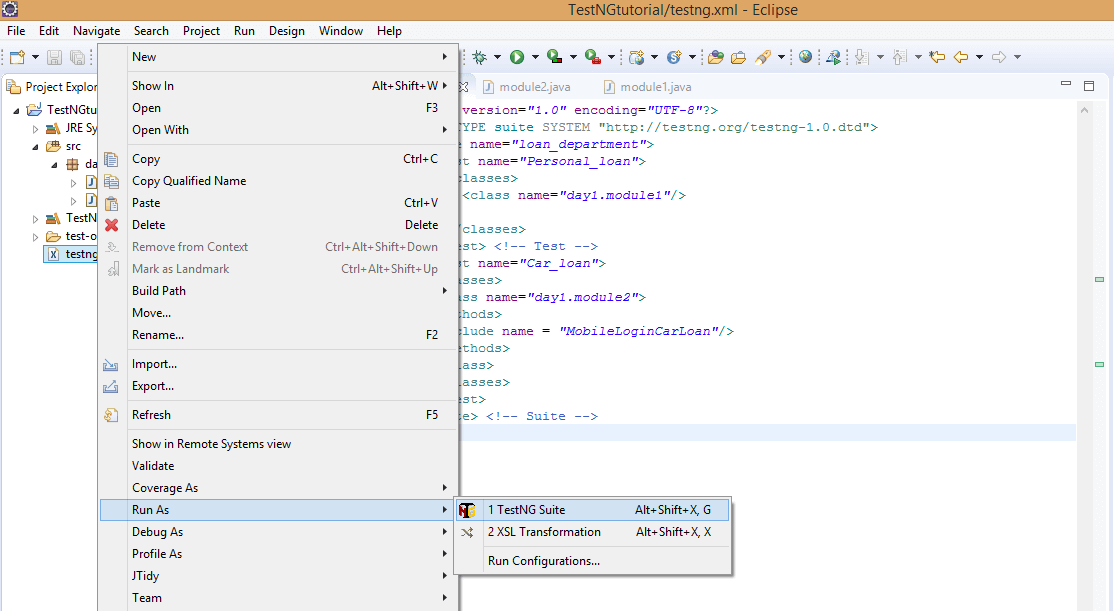Image resolution: width=1114 pixels, height=611 pixels.
Task: Click the TestNG Suite icon in submenu
Action: 467,510
